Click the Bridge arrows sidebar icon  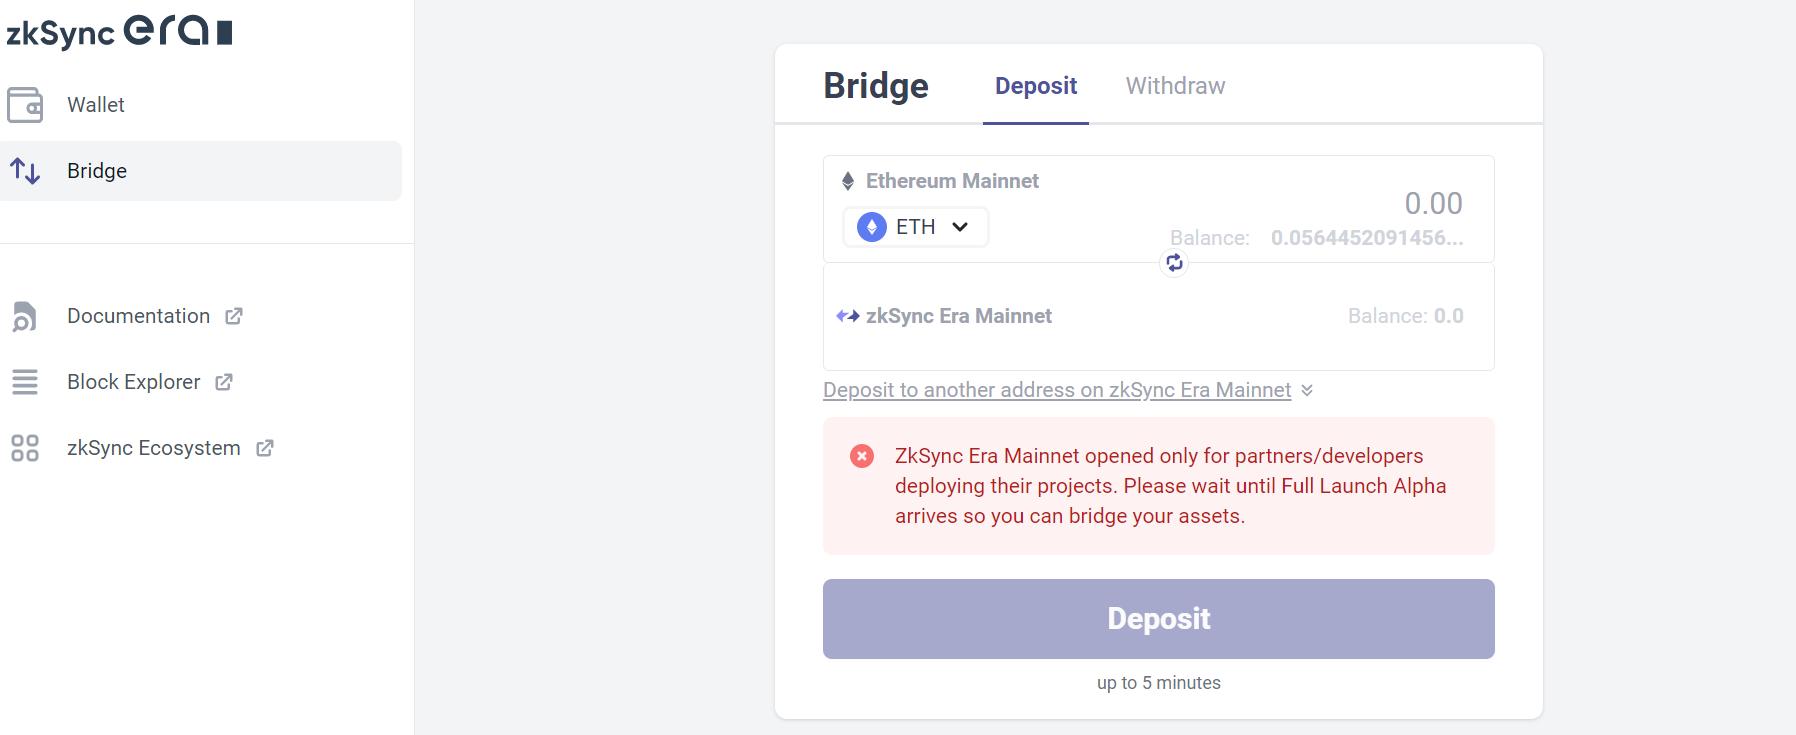pyautogui.click(x=25, y=171)
